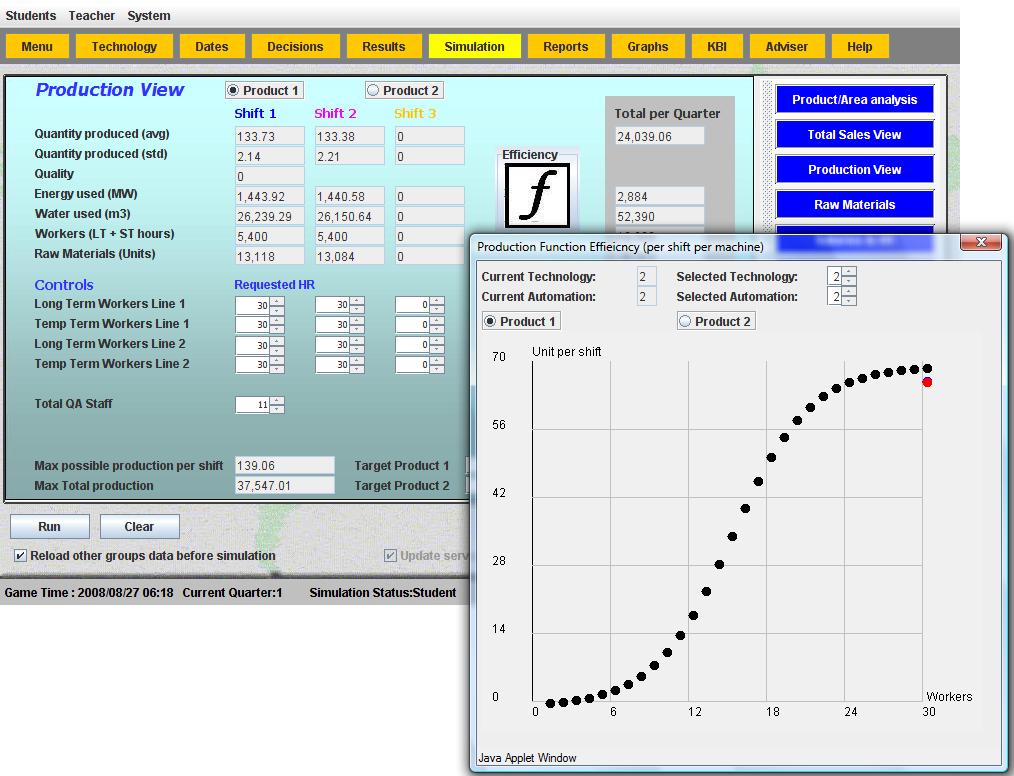Open Total Sales View panel
The height and width of the screenshot is (776, 1014).
click(854, 135)
